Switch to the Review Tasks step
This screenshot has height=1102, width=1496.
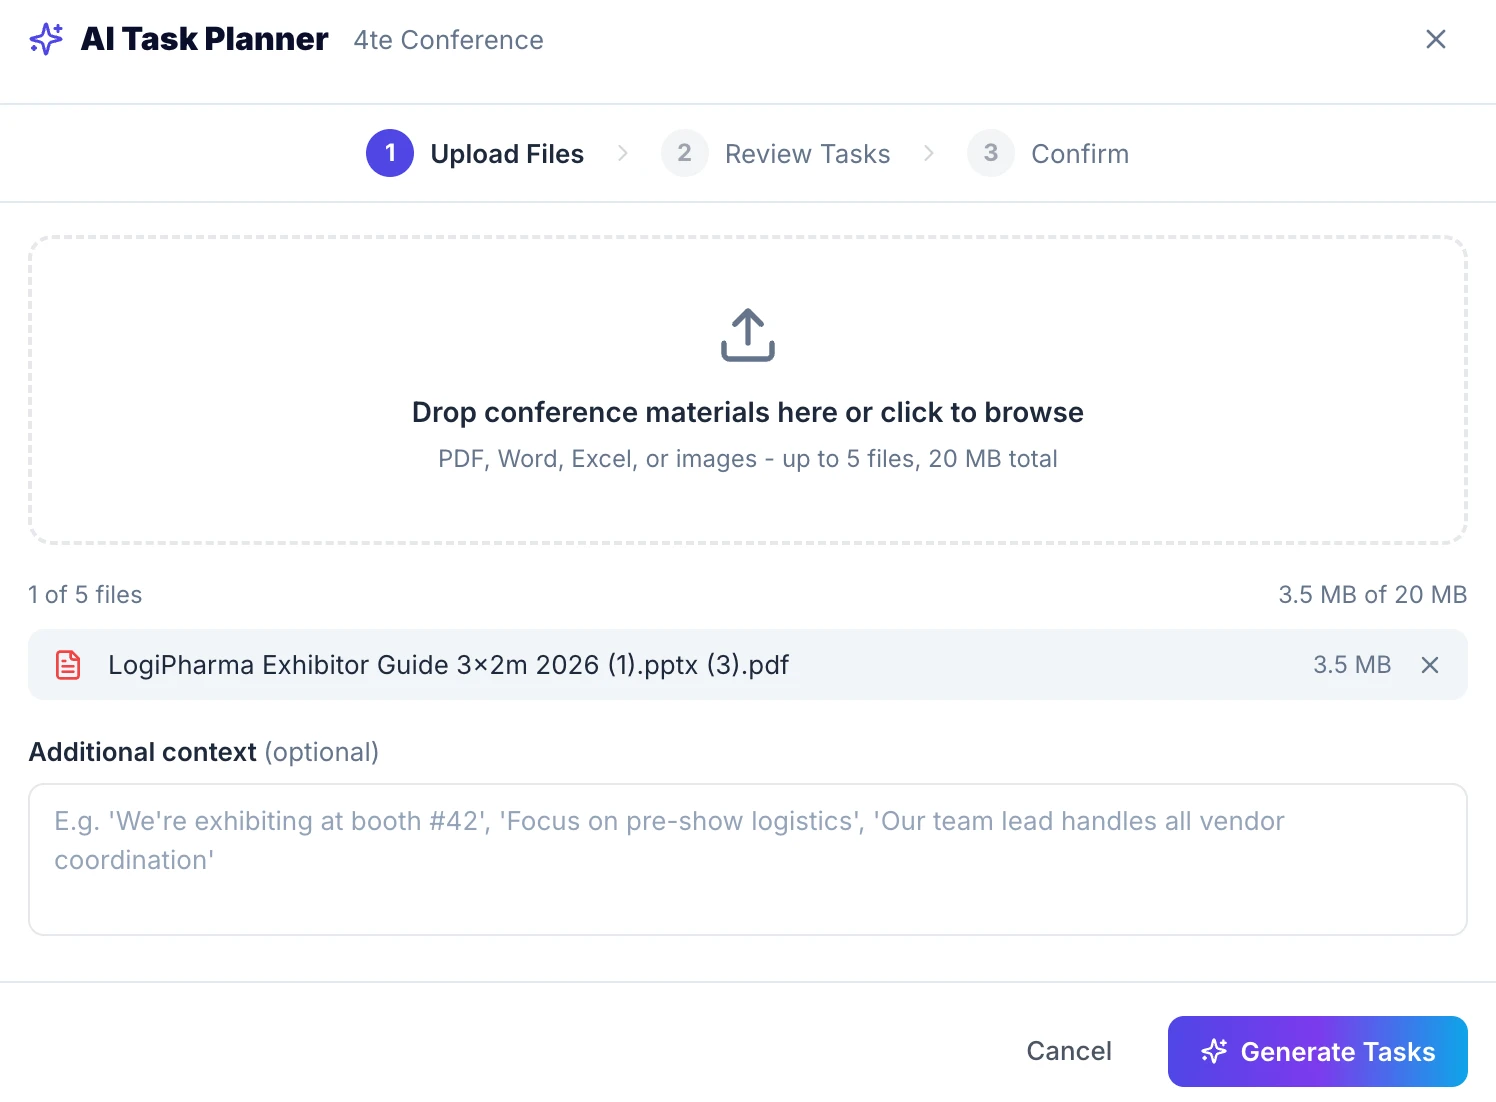coord(808,153)
